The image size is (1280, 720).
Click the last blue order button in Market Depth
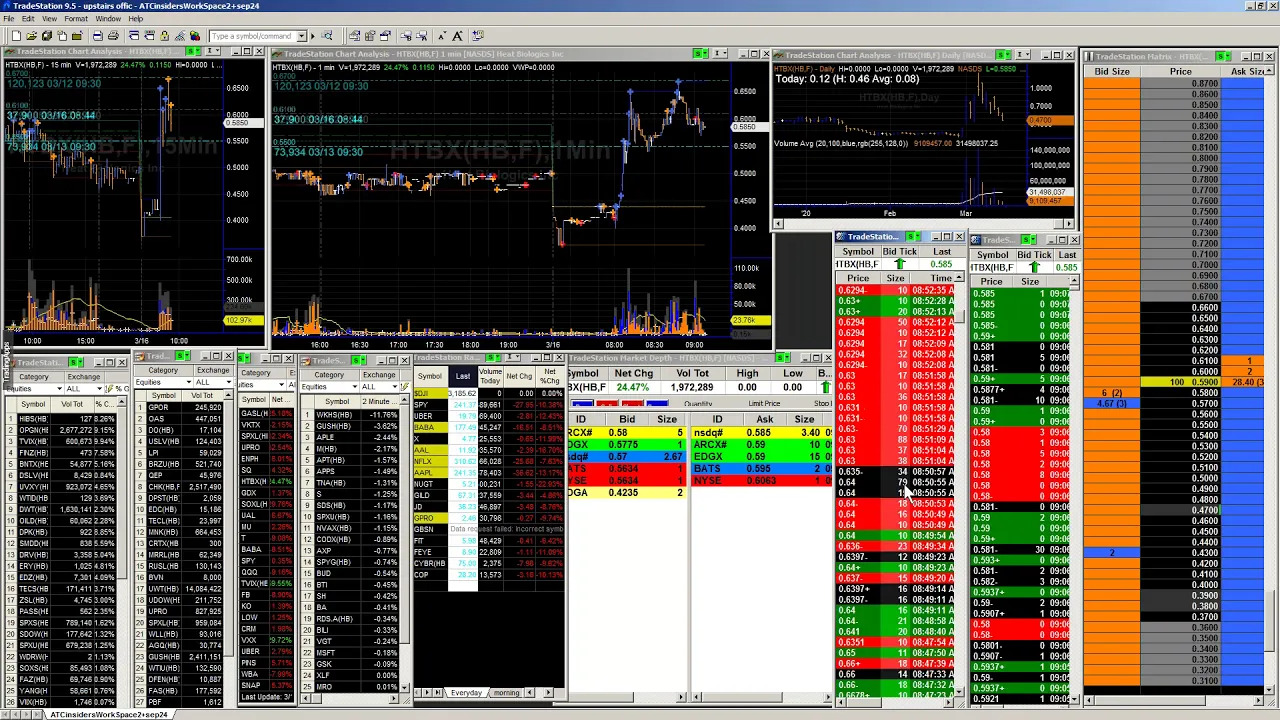pos(657,404)
